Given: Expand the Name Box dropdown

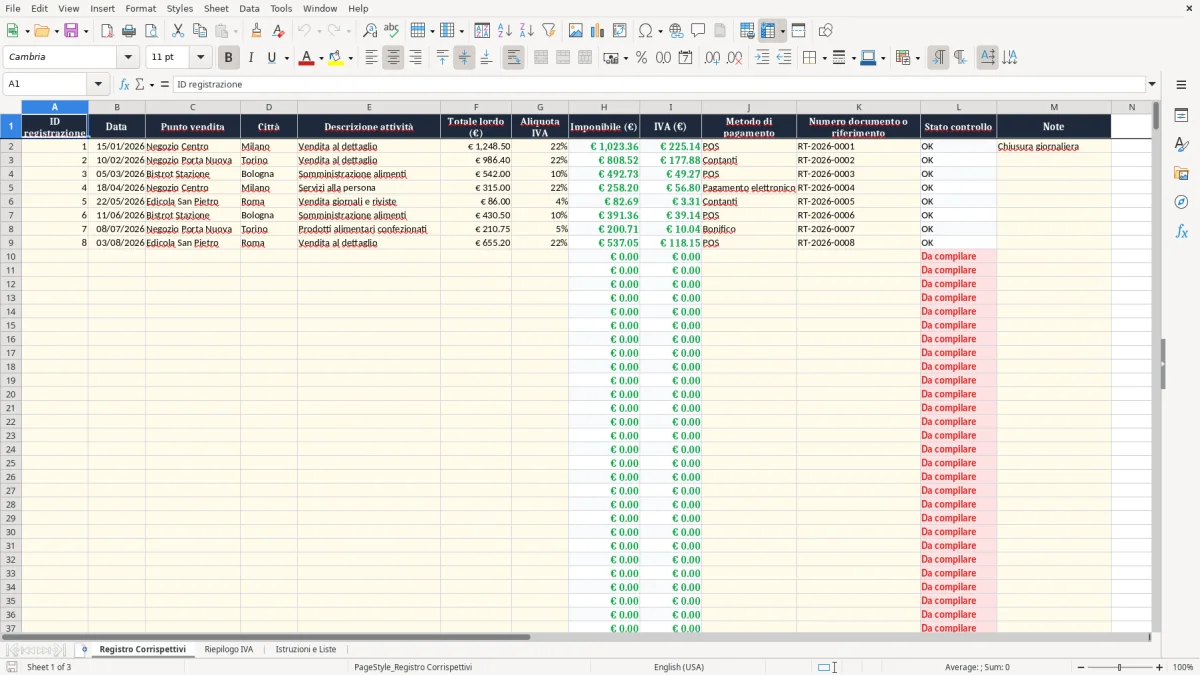Looking at the screenshot, I should (98, 84).
